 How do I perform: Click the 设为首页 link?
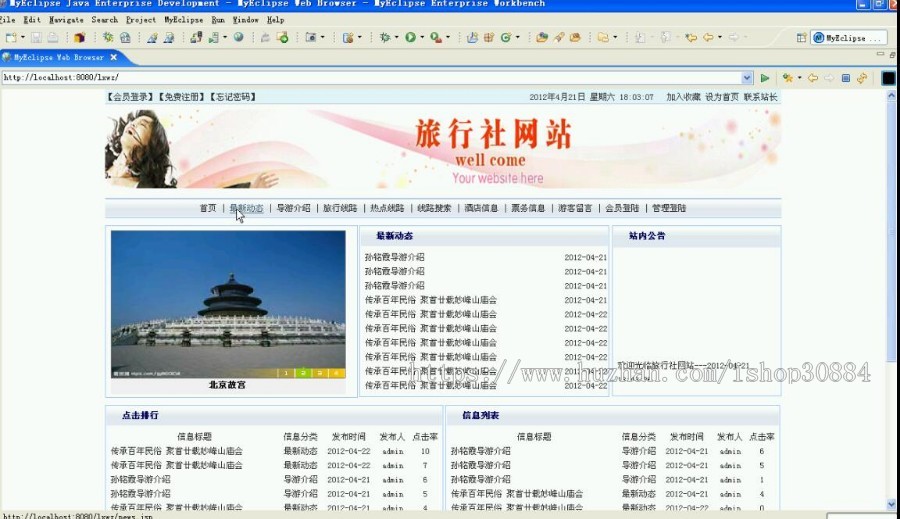722,97
